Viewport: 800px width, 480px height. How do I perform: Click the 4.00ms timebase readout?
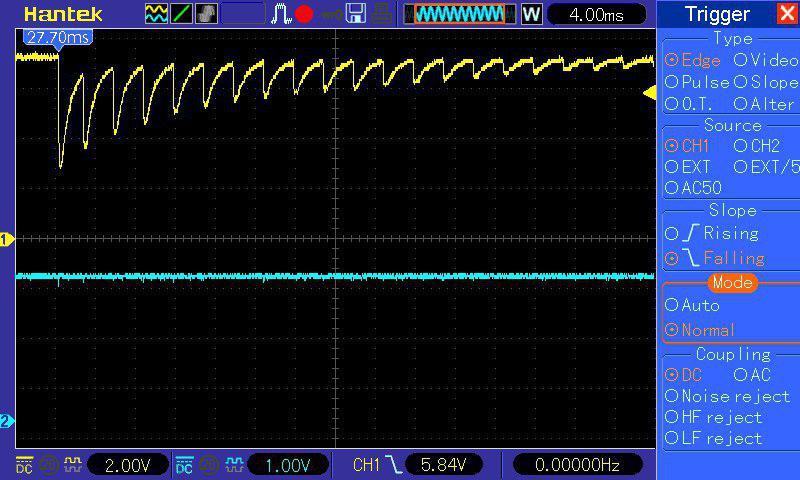click(596, 15)
